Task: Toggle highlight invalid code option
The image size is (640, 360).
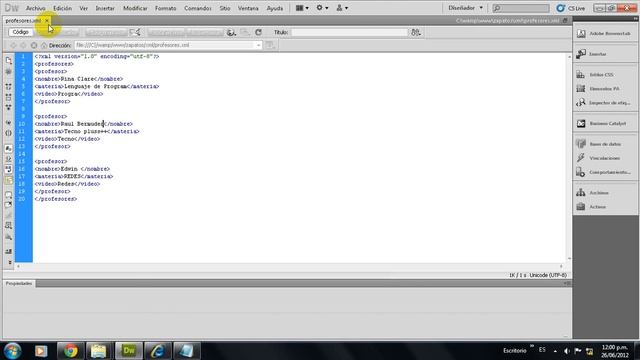Action: tap(9, 159)
